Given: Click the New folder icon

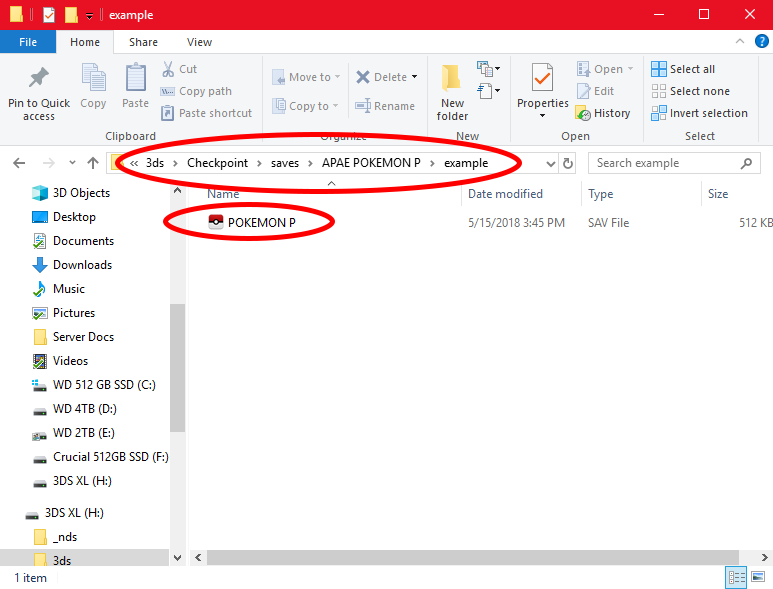Looking at the screenshot, I should click(x=452, y=78).
